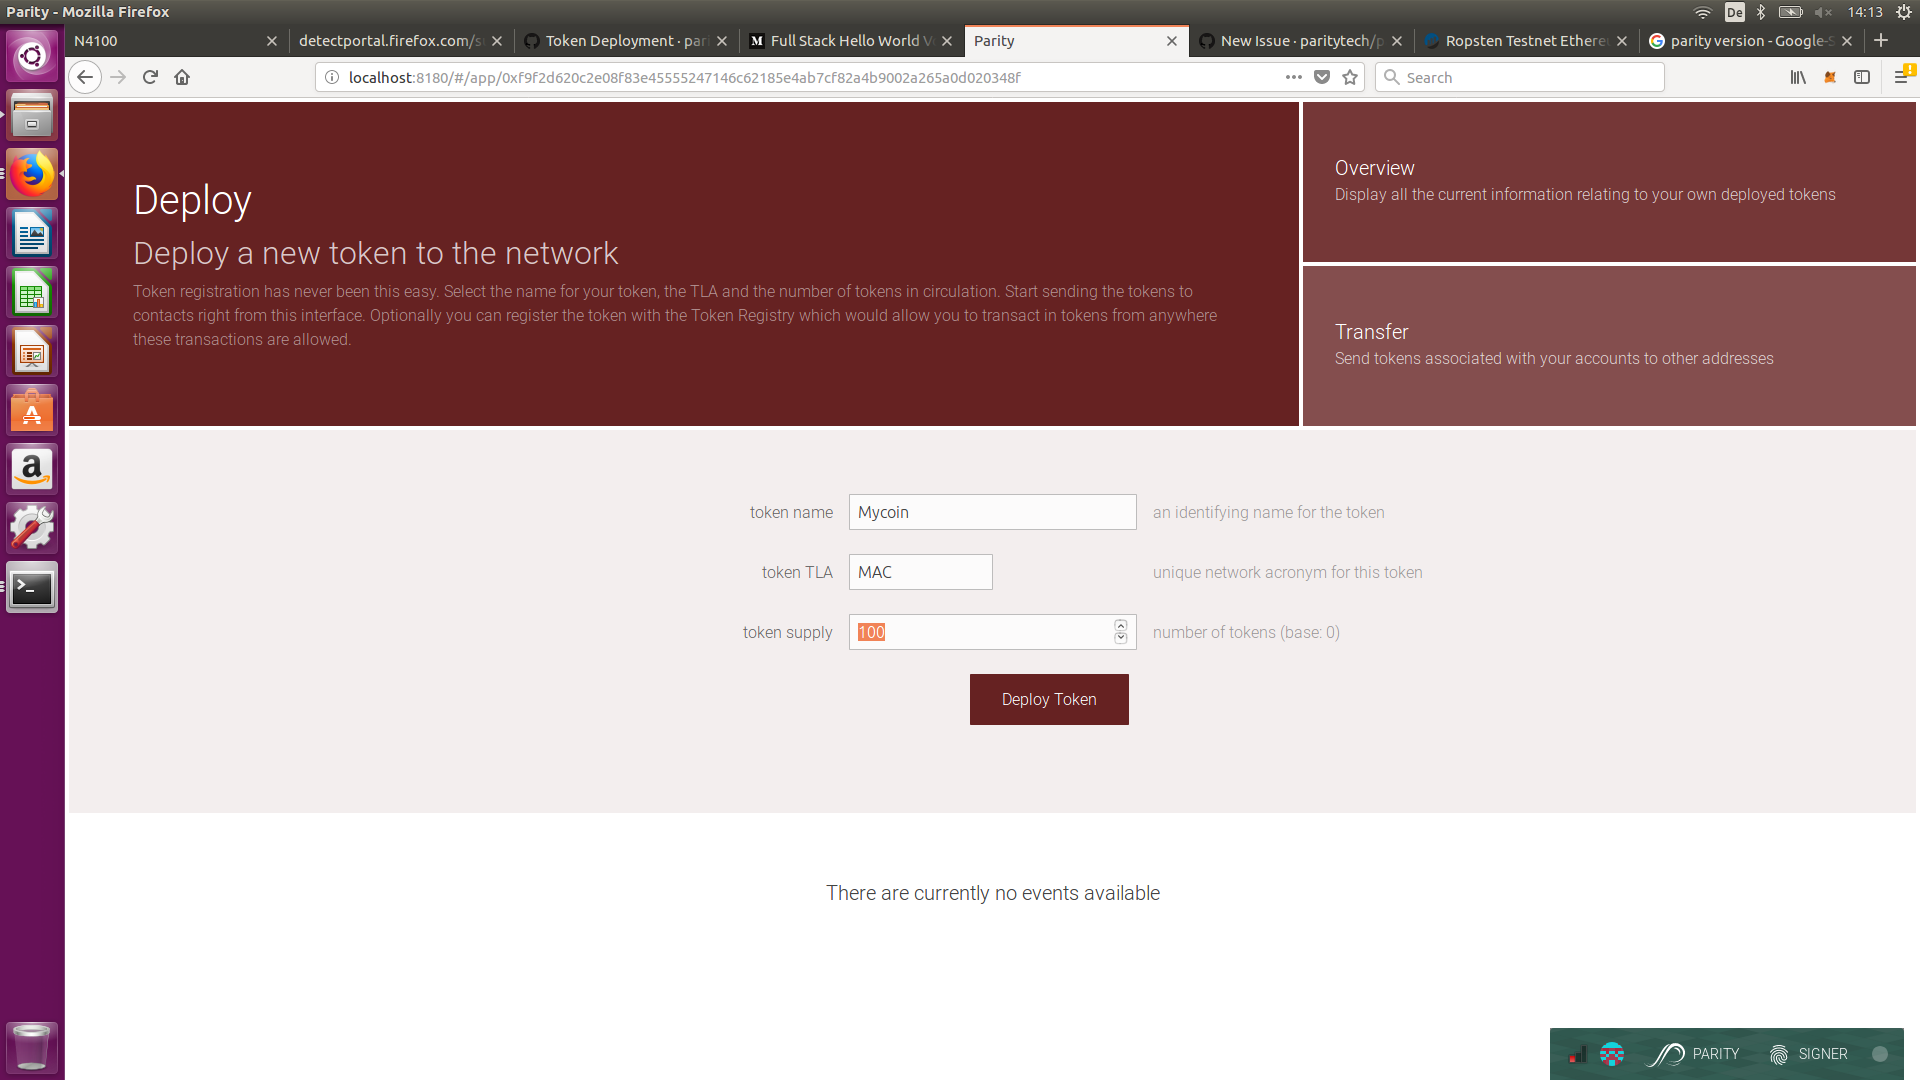The image size is (1920, 1080).
Task: Open the Overview section
Action: (x=1608, y=181)
